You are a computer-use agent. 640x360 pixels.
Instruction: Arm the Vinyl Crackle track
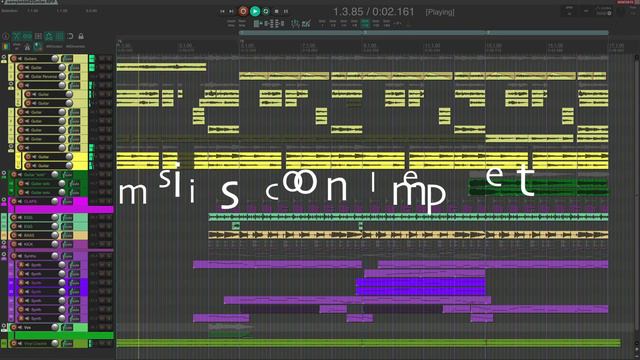tap(14, 344)
